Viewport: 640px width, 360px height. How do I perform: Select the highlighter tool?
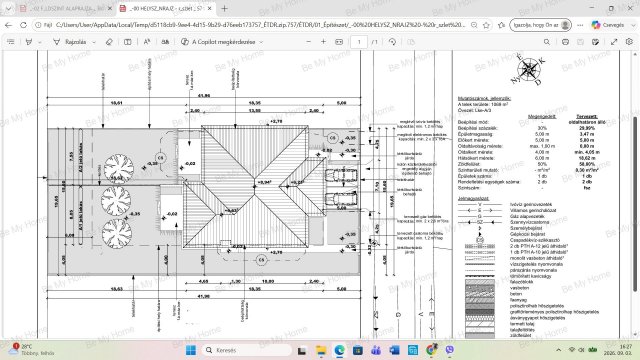click(x=29, y=42)
